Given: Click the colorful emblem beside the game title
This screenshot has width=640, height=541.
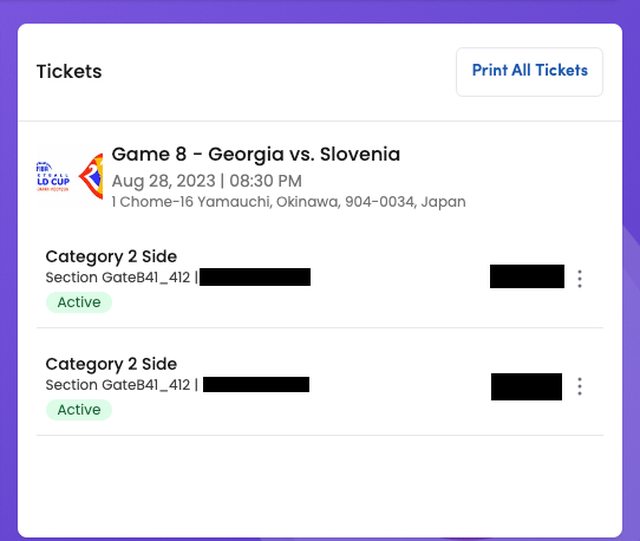Looking at the screenshot, I should tap(91, 177).
